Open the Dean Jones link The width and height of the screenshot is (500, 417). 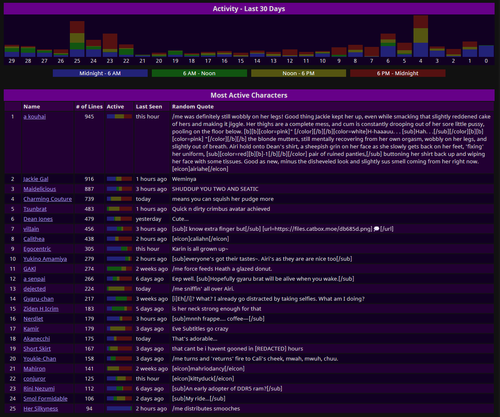[x=38, y=219]
